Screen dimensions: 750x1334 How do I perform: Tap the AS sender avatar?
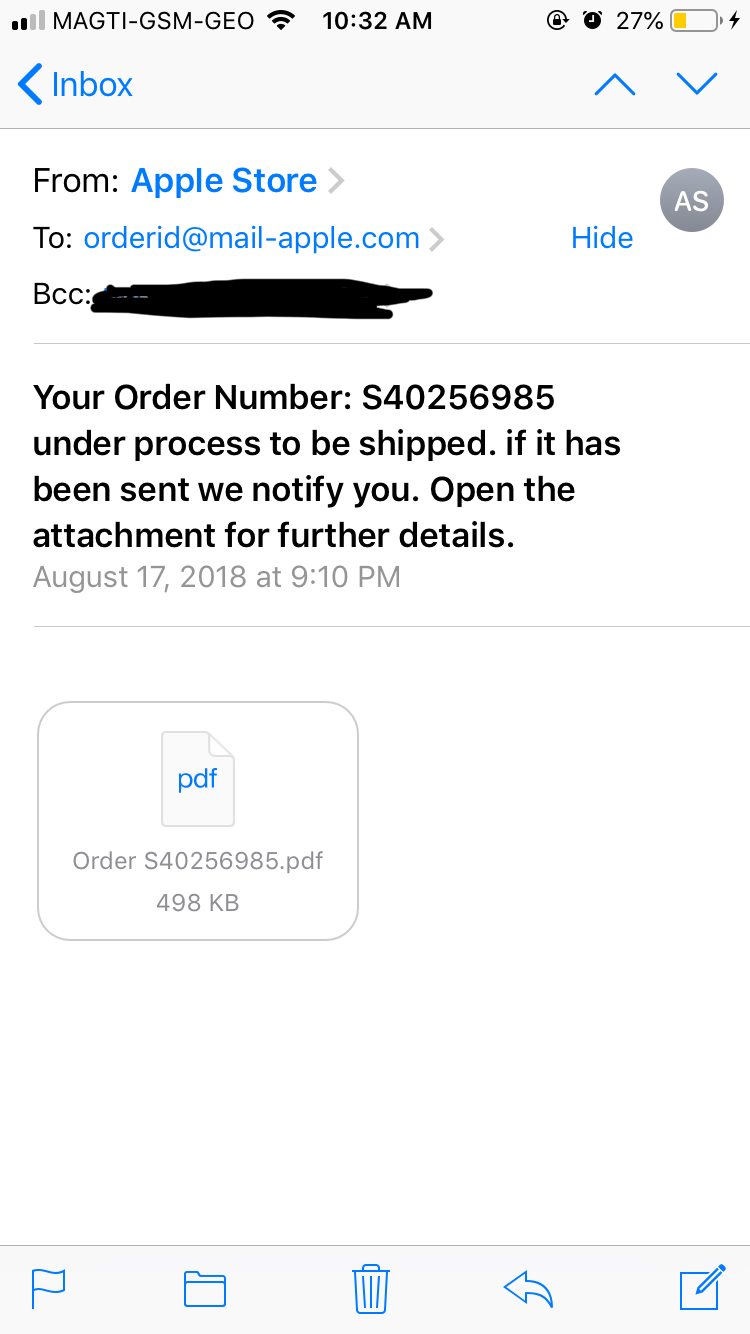pyautogui.click(x=691, y=201)
